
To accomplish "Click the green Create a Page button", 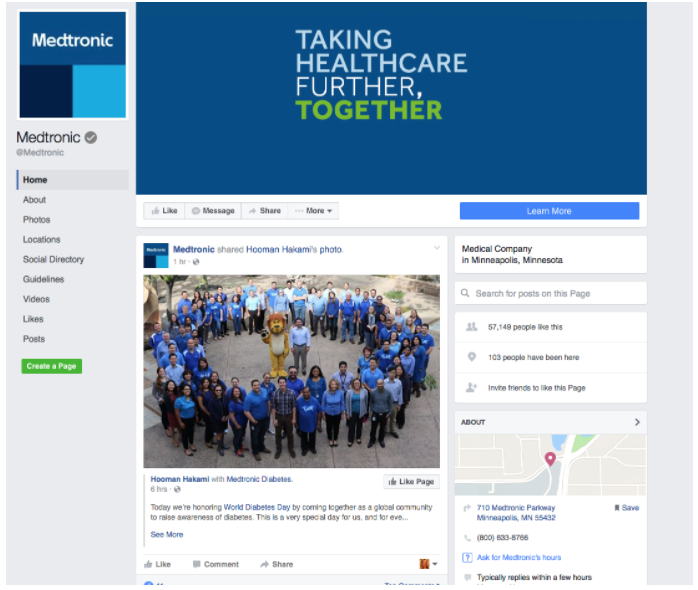I will [52, 366].
